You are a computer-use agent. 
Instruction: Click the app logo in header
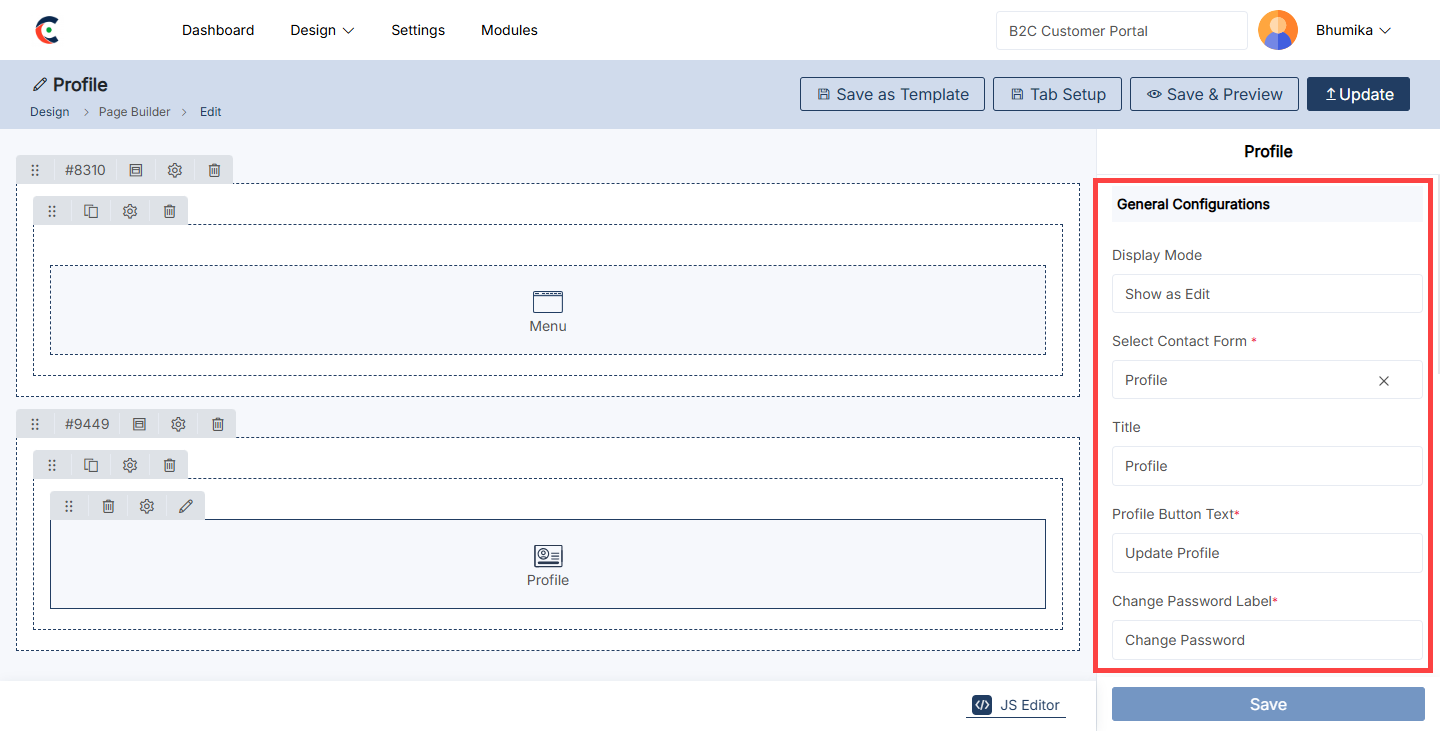point(47,30)
